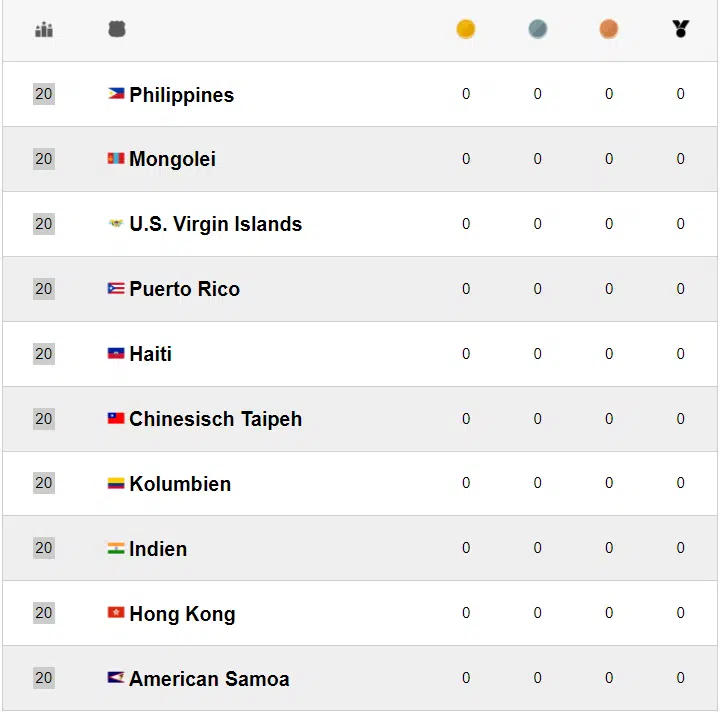
Task: Click the Philippines flag icon
Action: coord(116,94)
